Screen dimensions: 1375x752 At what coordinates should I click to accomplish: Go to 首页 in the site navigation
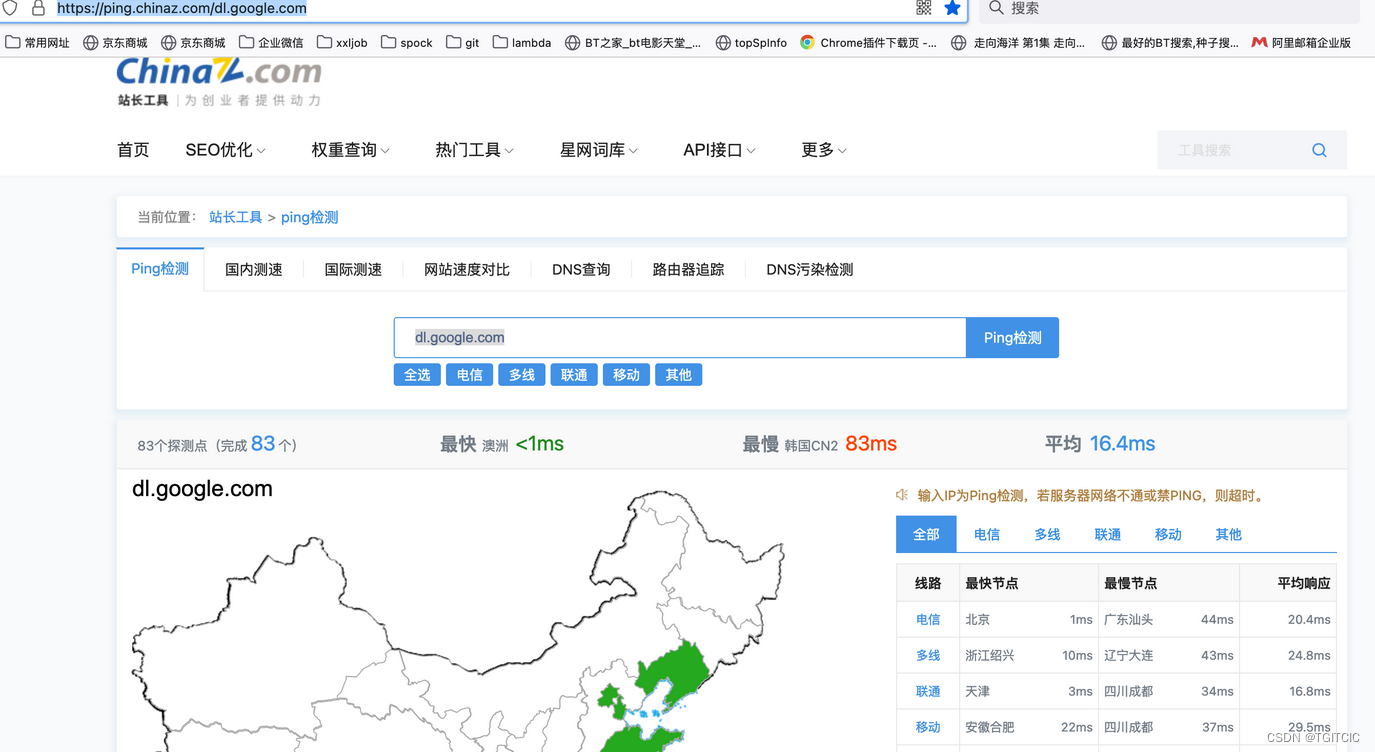(x=133, y=150)
